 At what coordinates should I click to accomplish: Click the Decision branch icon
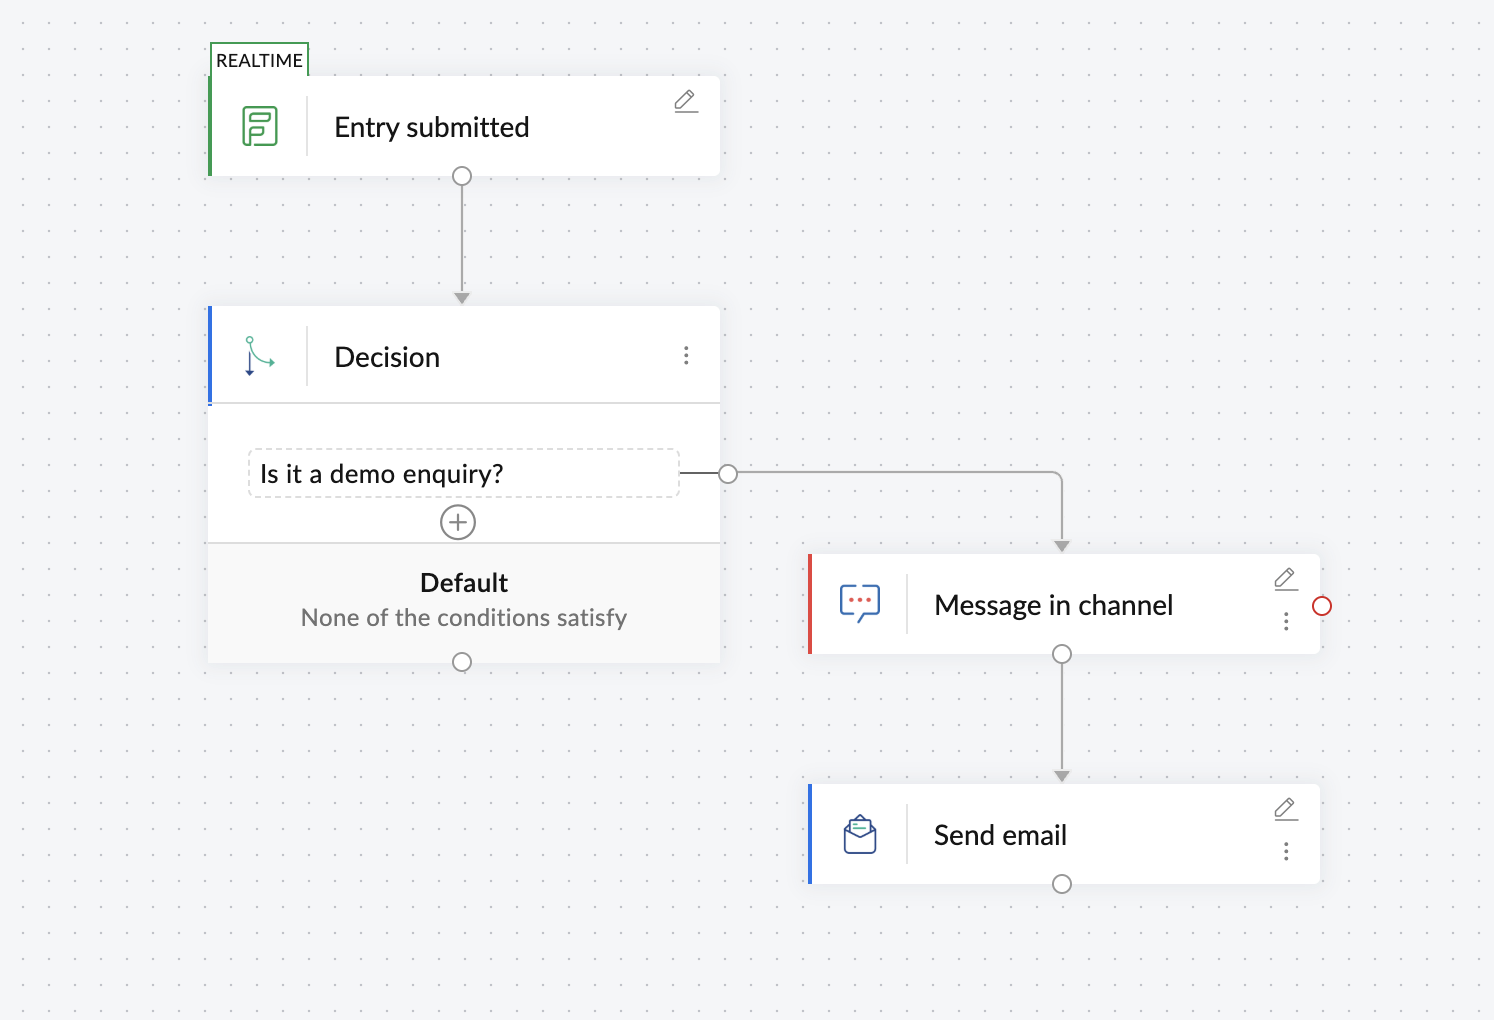coord(259,356)
